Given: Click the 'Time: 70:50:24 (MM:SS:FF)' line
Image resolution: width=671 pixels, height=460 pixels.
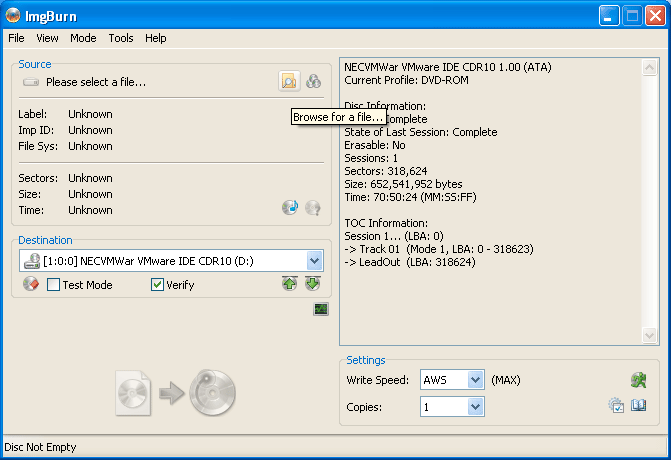Looking at the screenshot, I should [410, 197].
